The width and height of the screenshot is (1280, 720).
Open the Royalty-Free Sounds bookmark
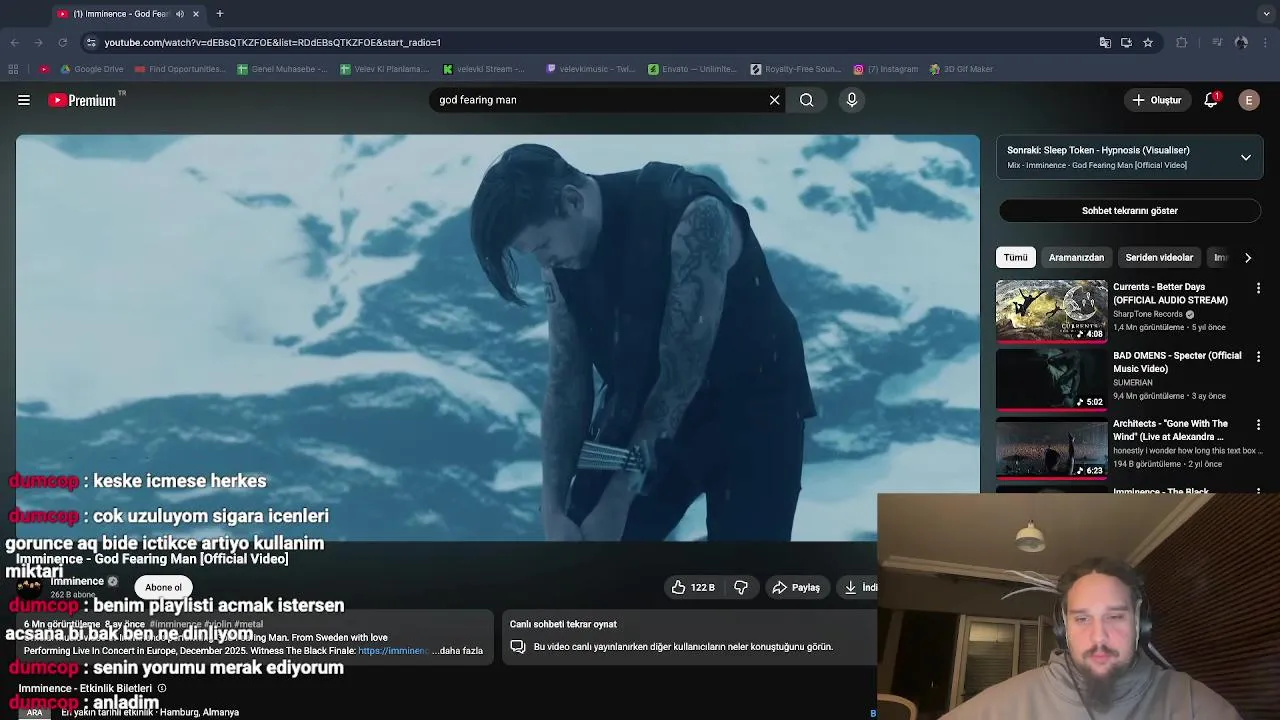(x=796, y=69)
